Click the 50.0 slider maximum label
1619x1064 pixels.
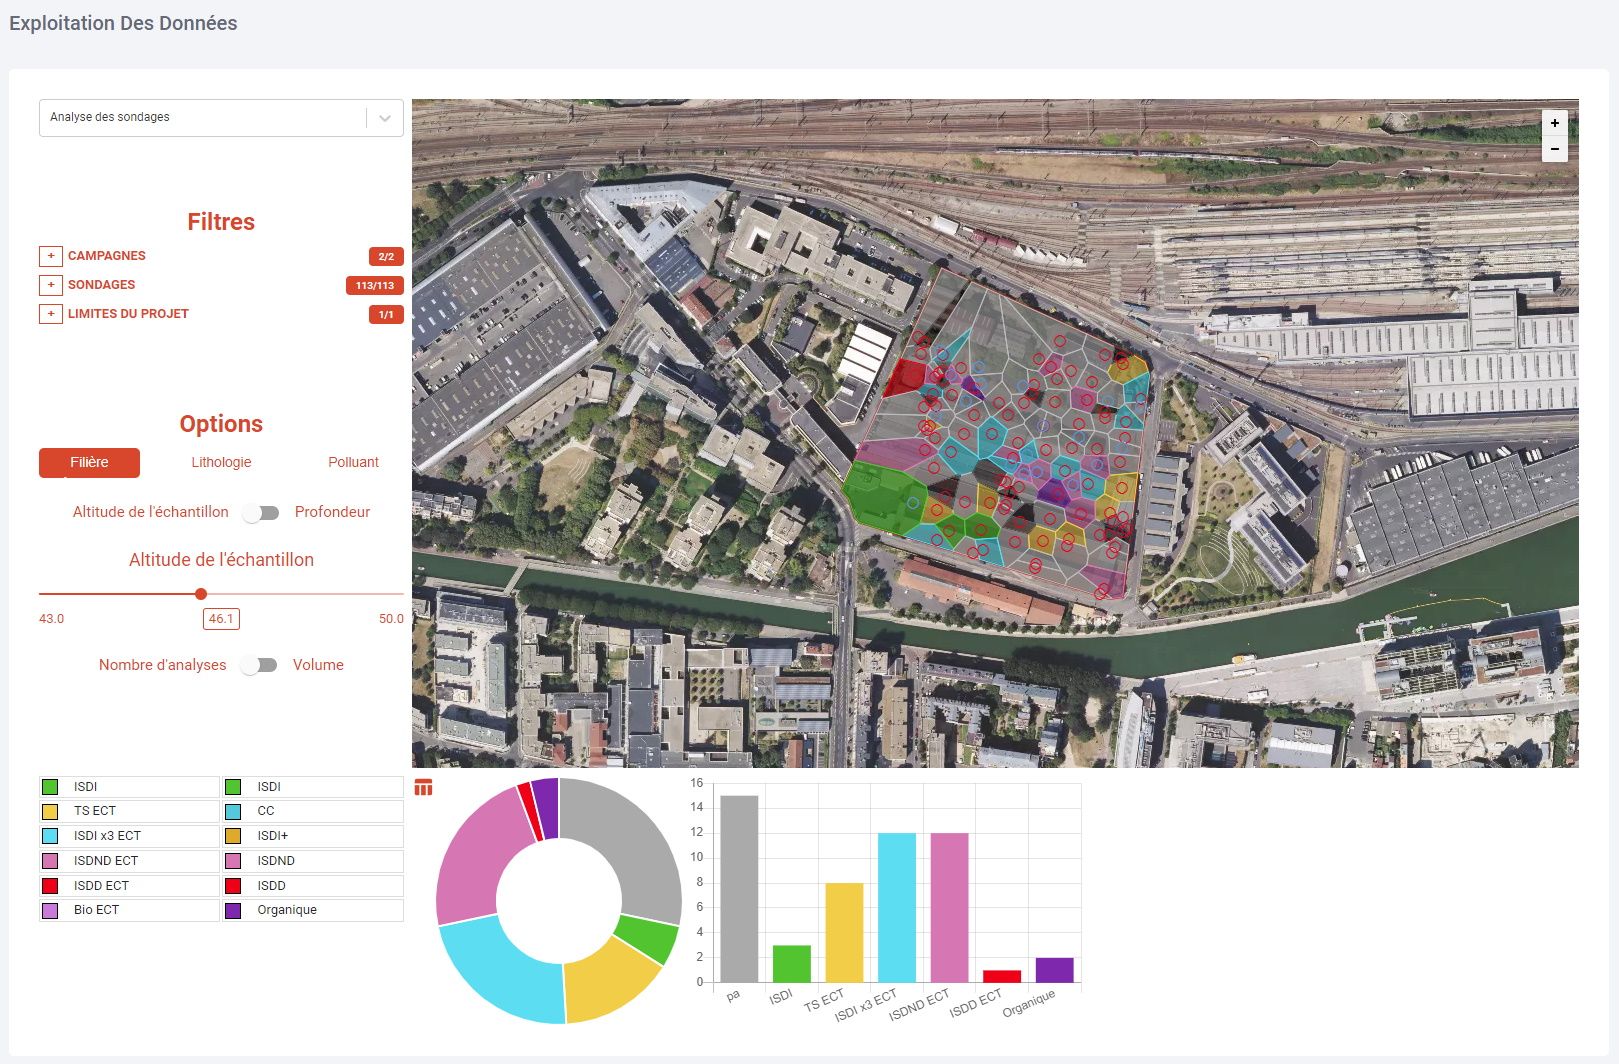tap(391, 619)
